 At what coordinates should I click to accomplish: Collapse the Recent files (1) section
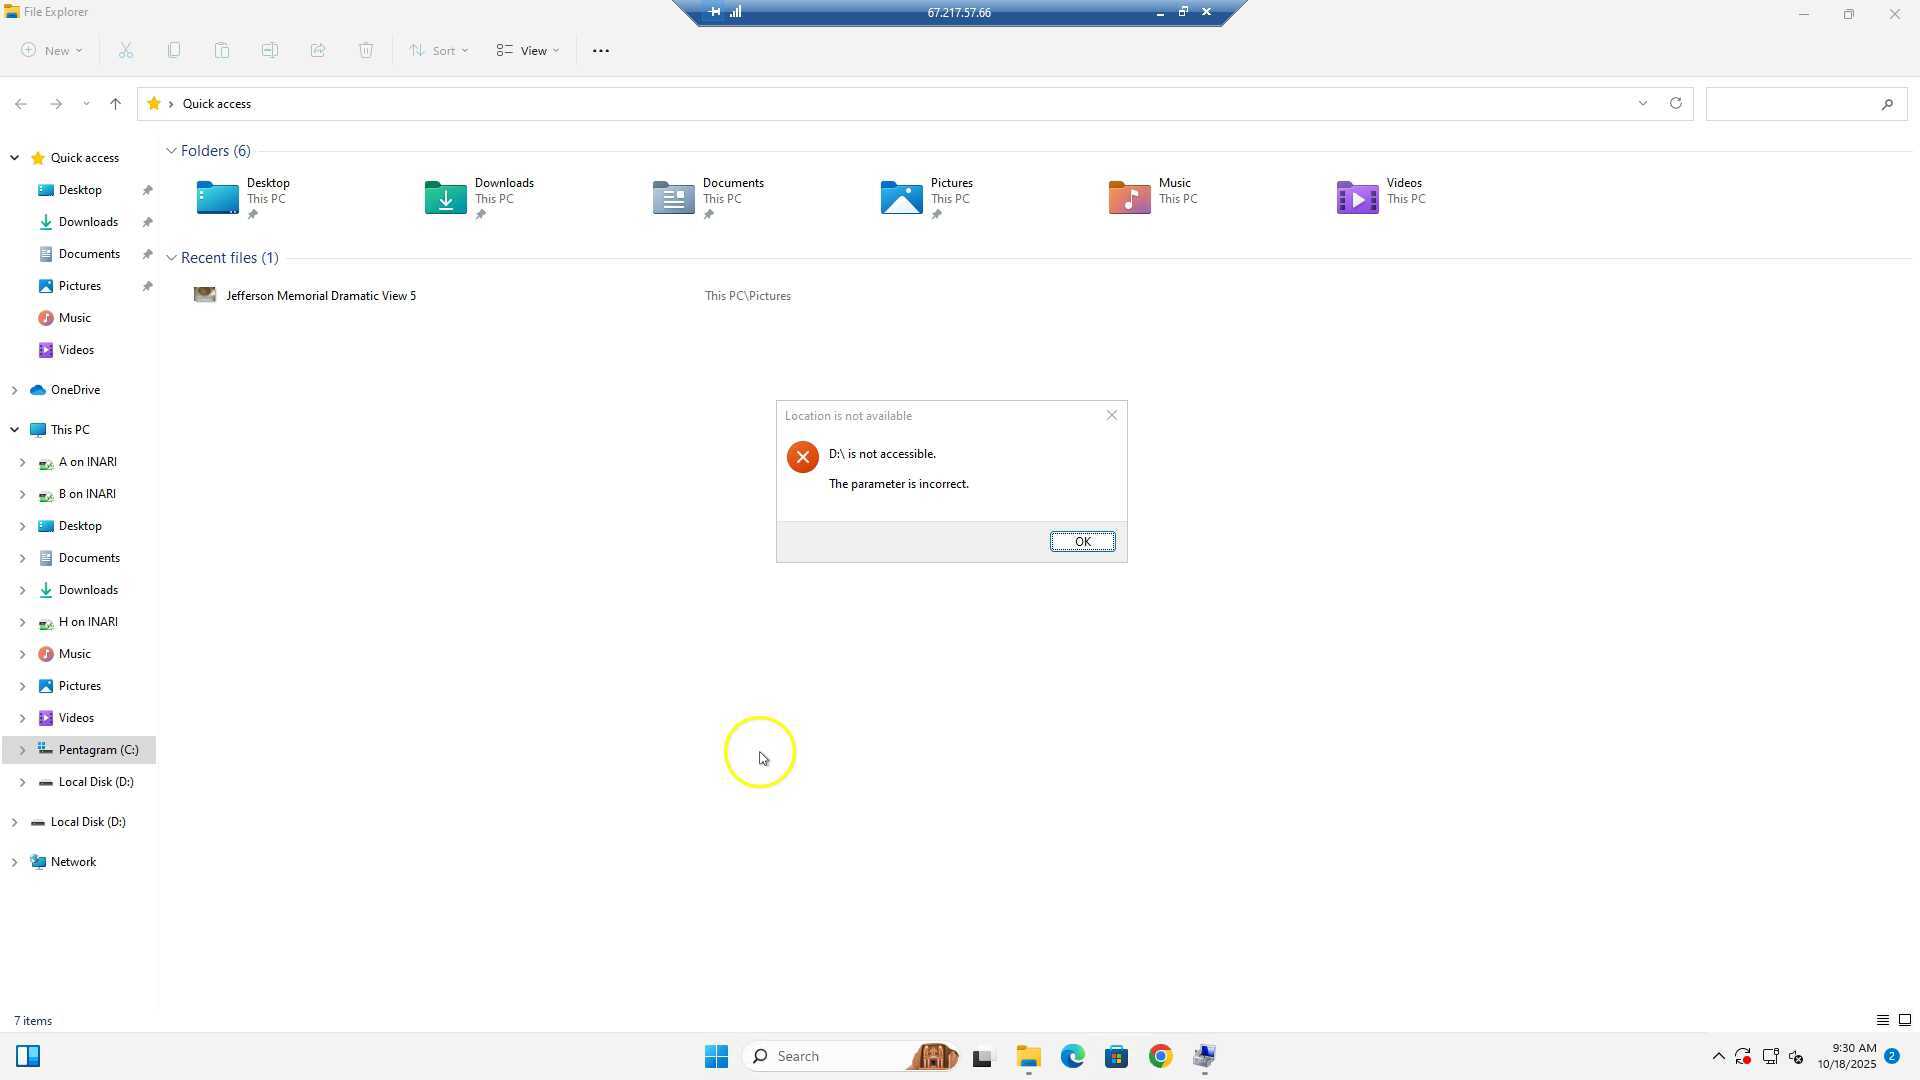coord(171,258)
